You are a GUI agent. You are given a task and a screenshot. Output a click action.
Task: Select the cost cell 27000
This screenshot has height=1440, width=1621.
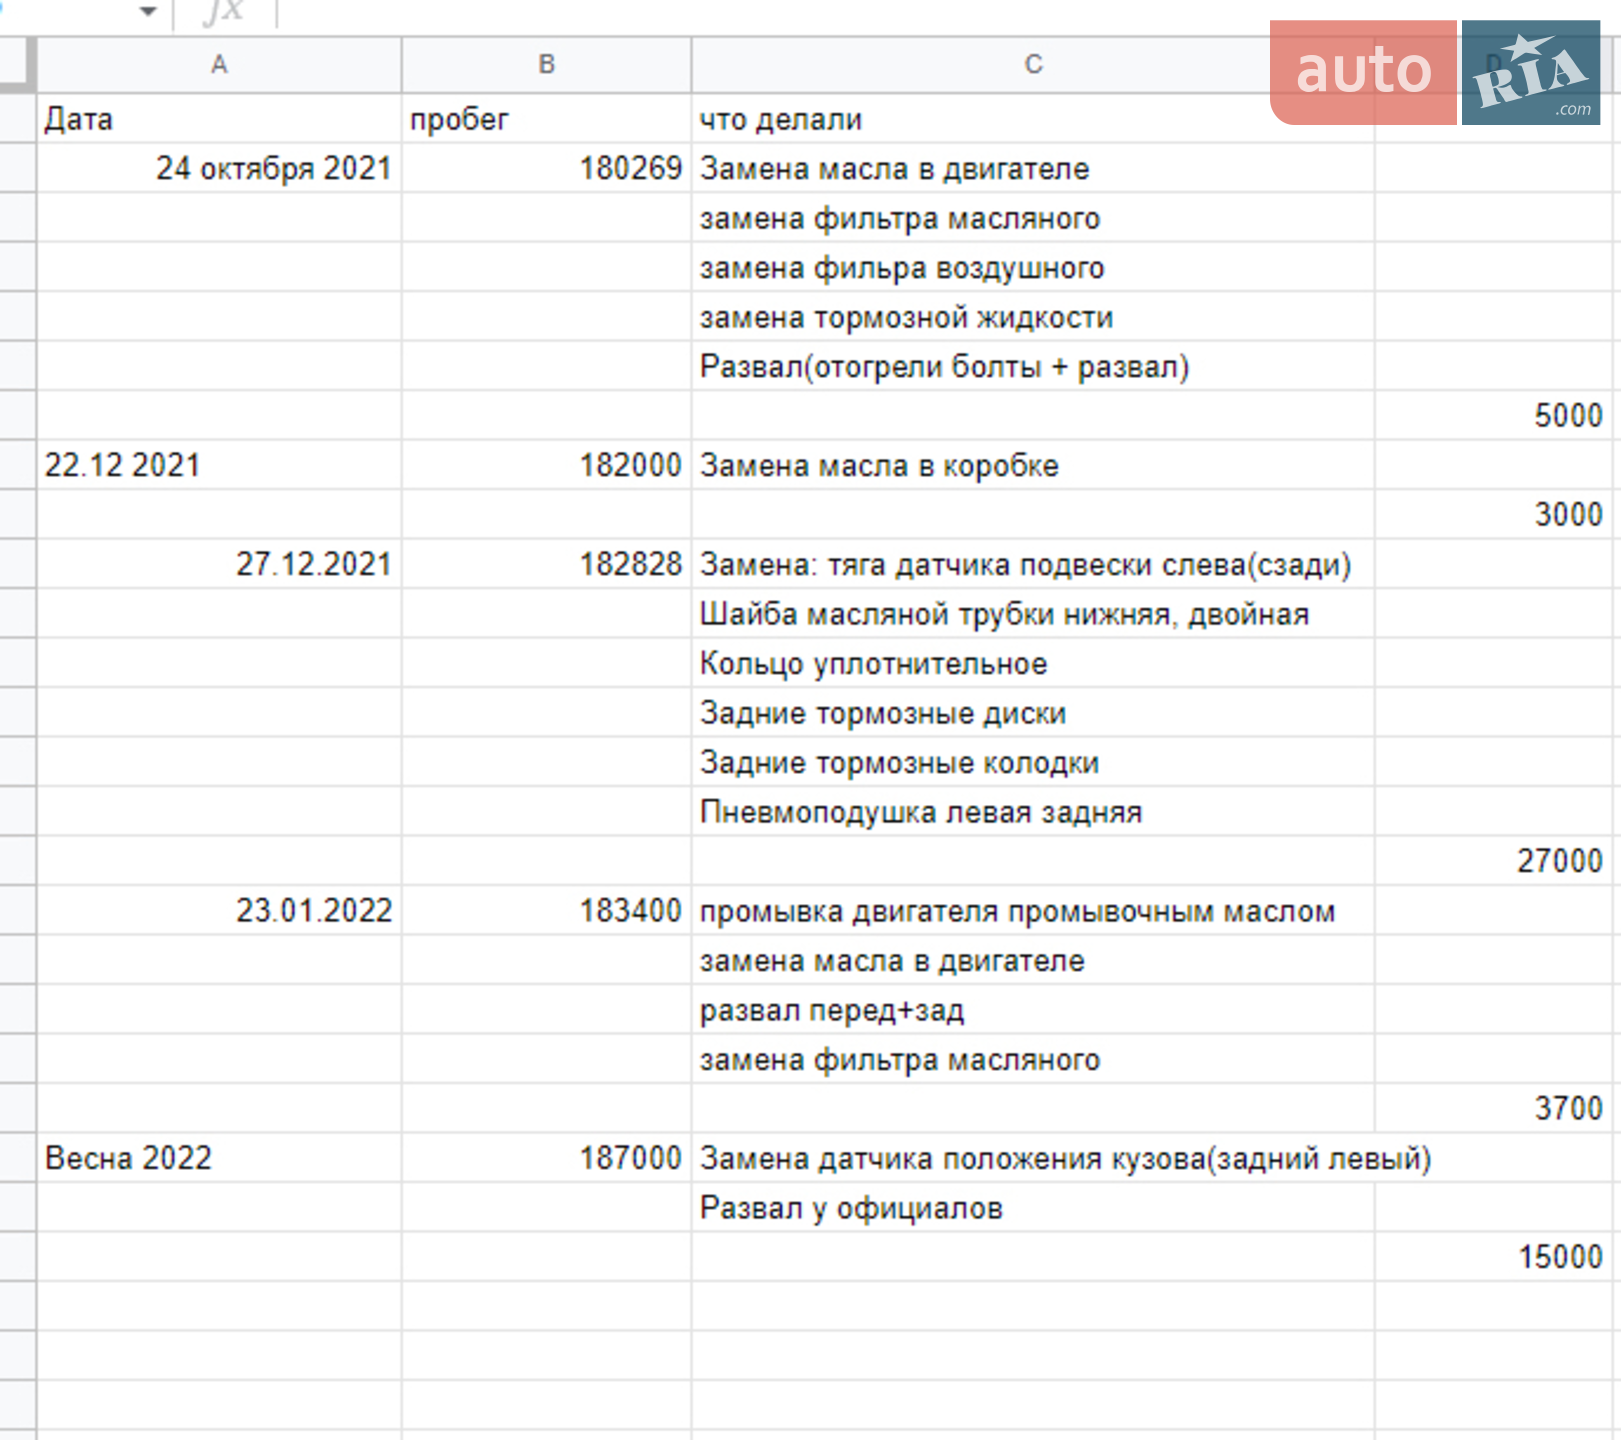coord(1493,860)
